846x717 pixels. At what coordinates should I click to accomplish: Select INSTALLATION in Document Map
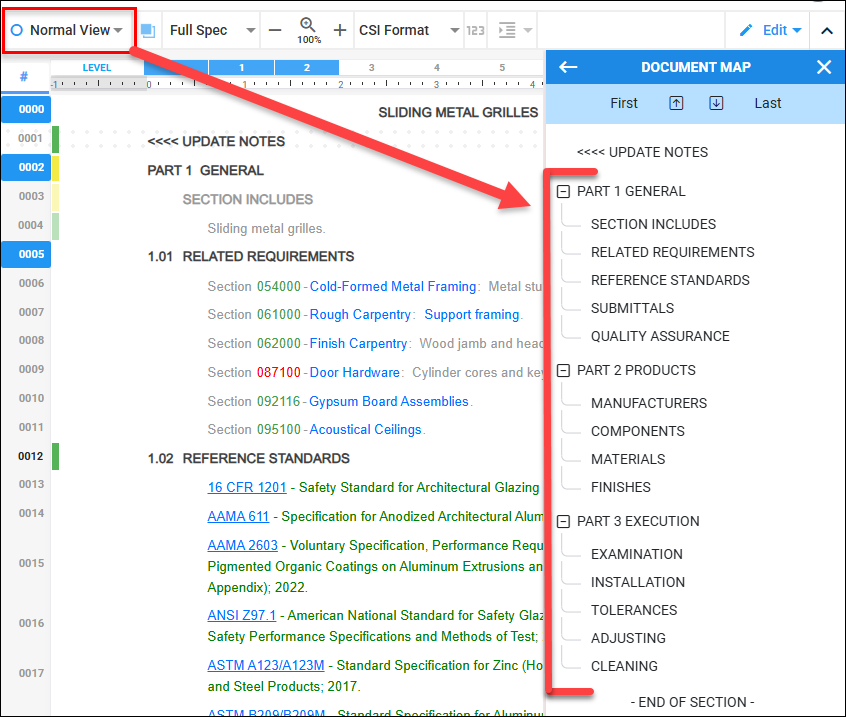click(x=638, y=582)
